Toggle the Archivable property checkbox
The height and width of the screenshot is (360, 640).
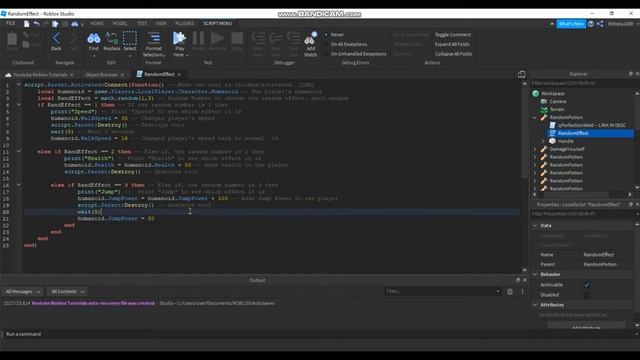[x=587, y=285]
